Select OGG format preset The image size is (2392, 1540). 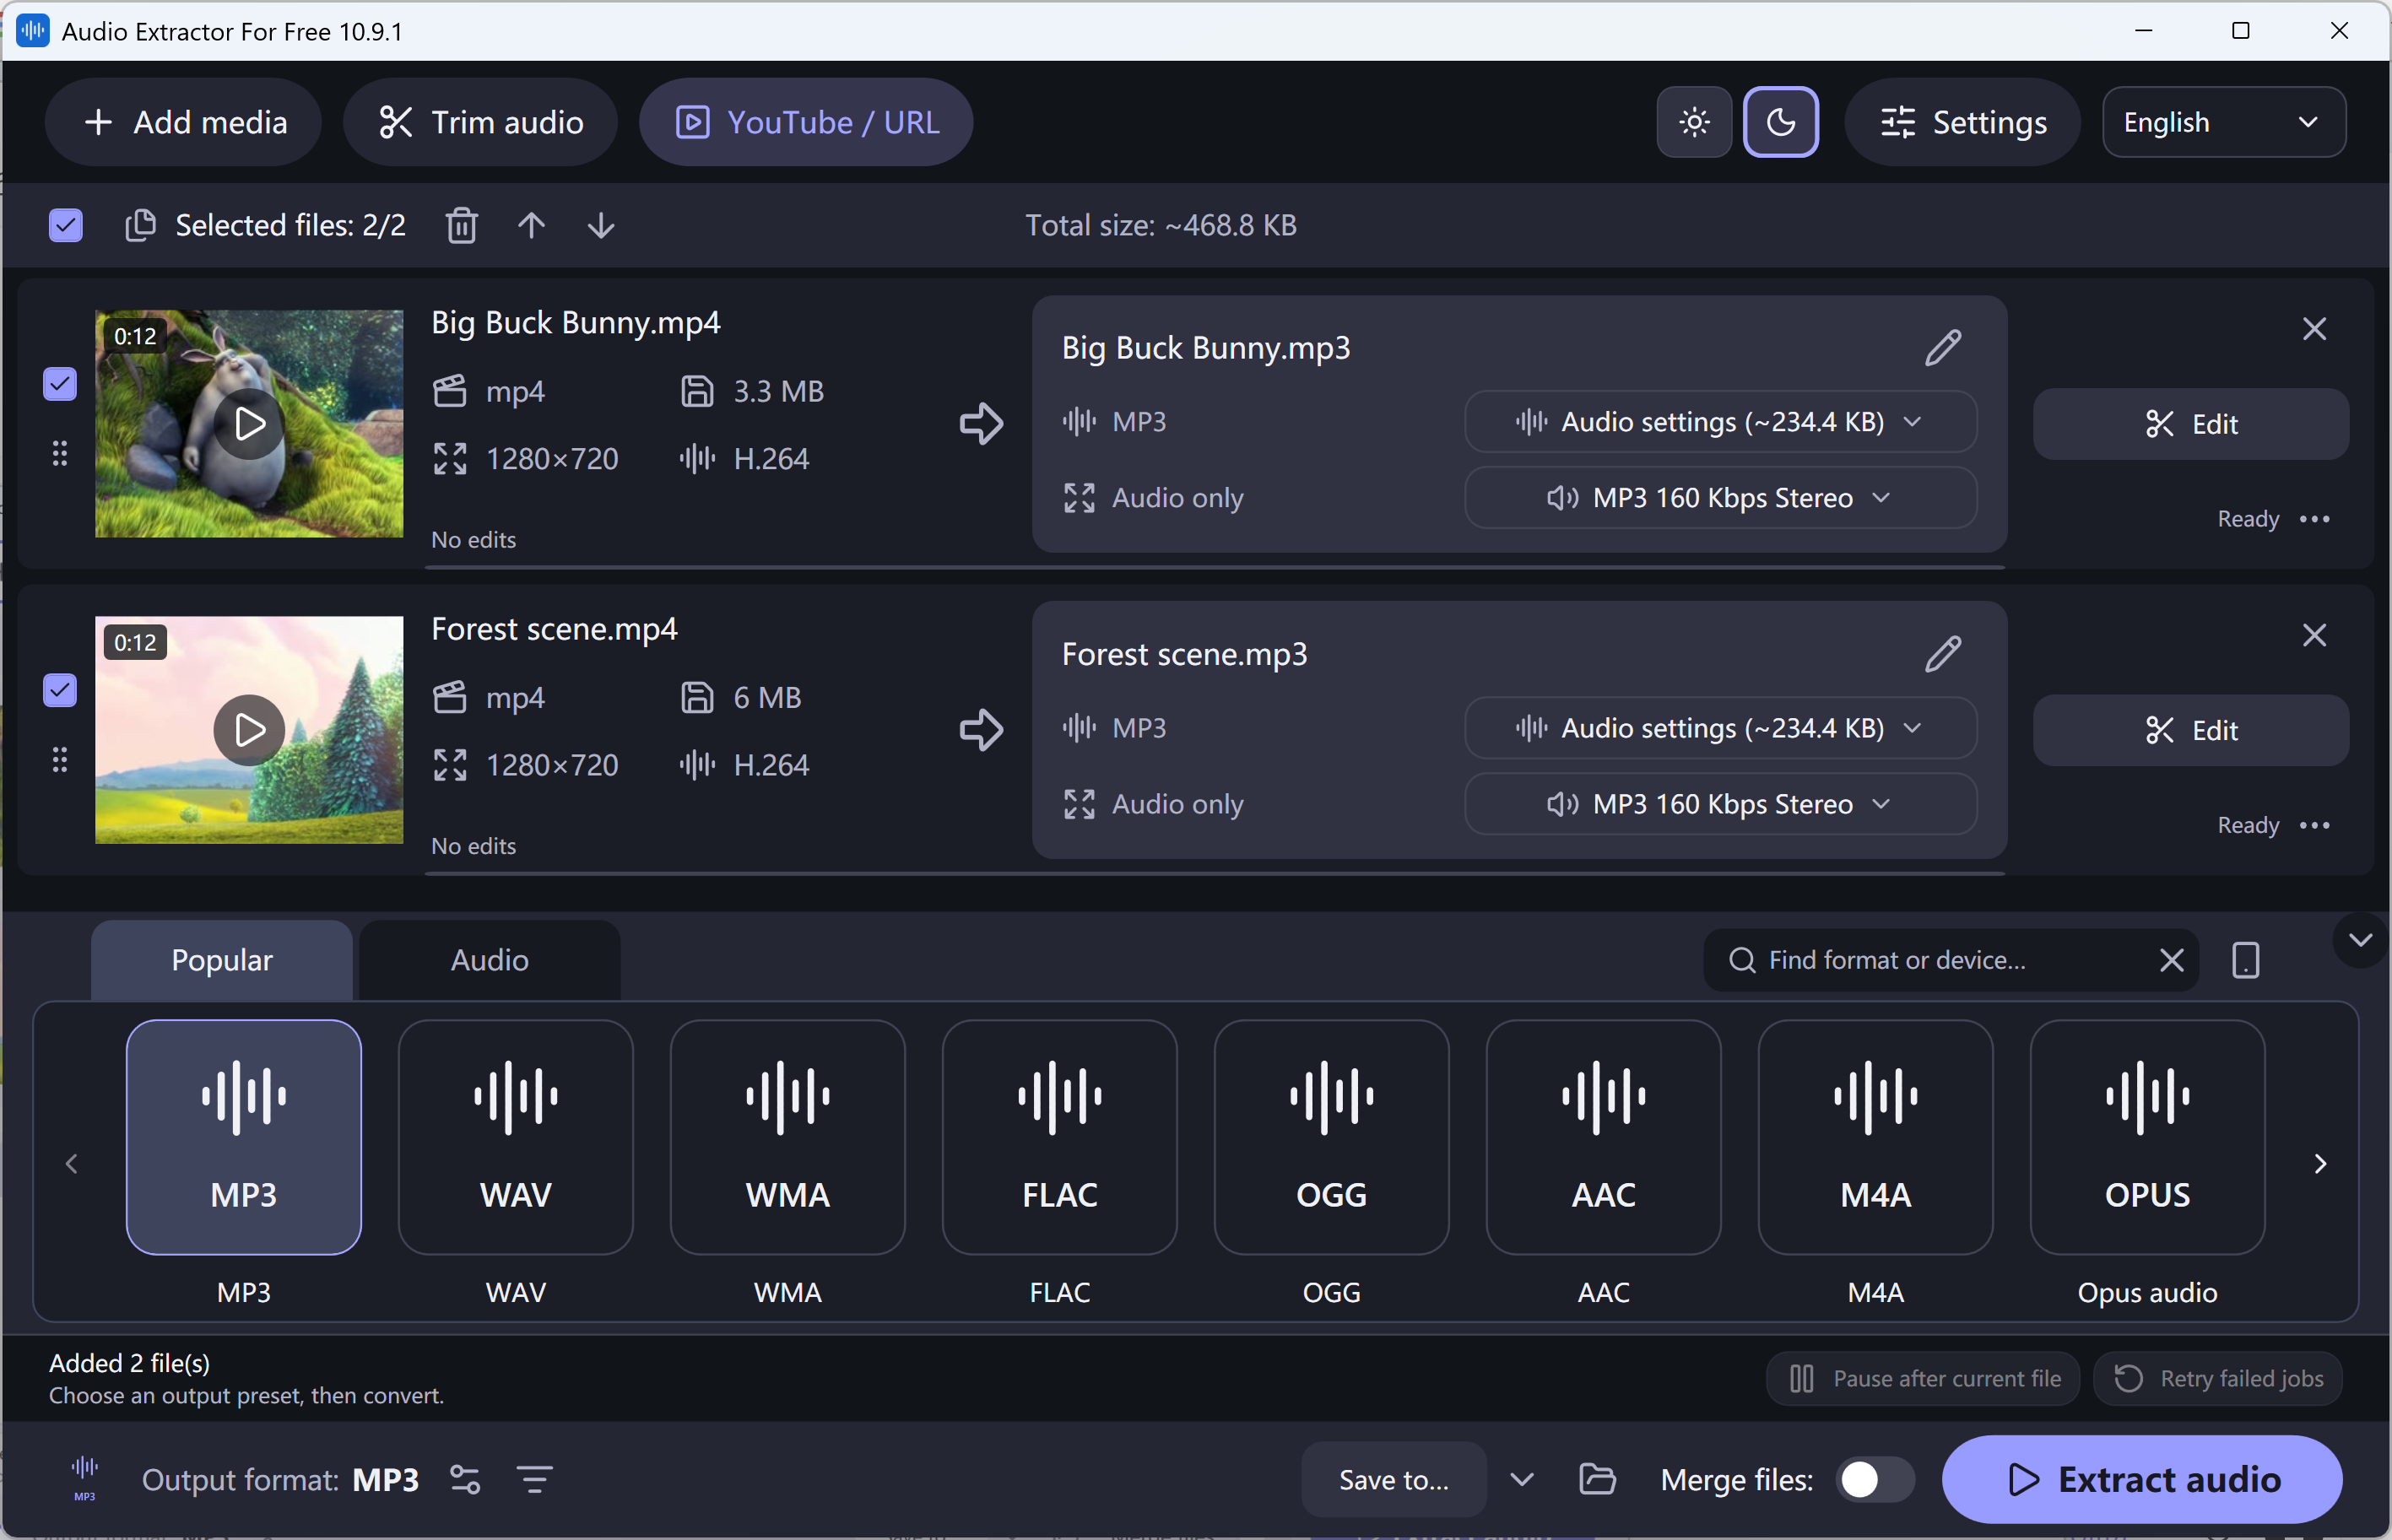tap(1332, 1137)
